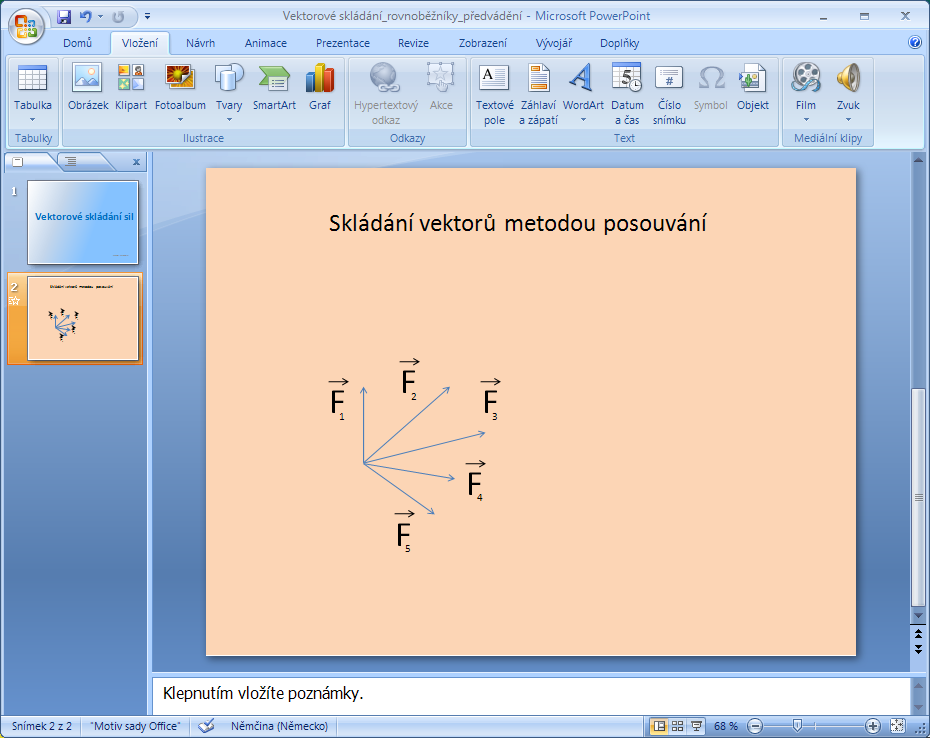Expand the Film dropdown arrow
The image size is (930, 738).
pyautogui.click(x=805, y=120)
